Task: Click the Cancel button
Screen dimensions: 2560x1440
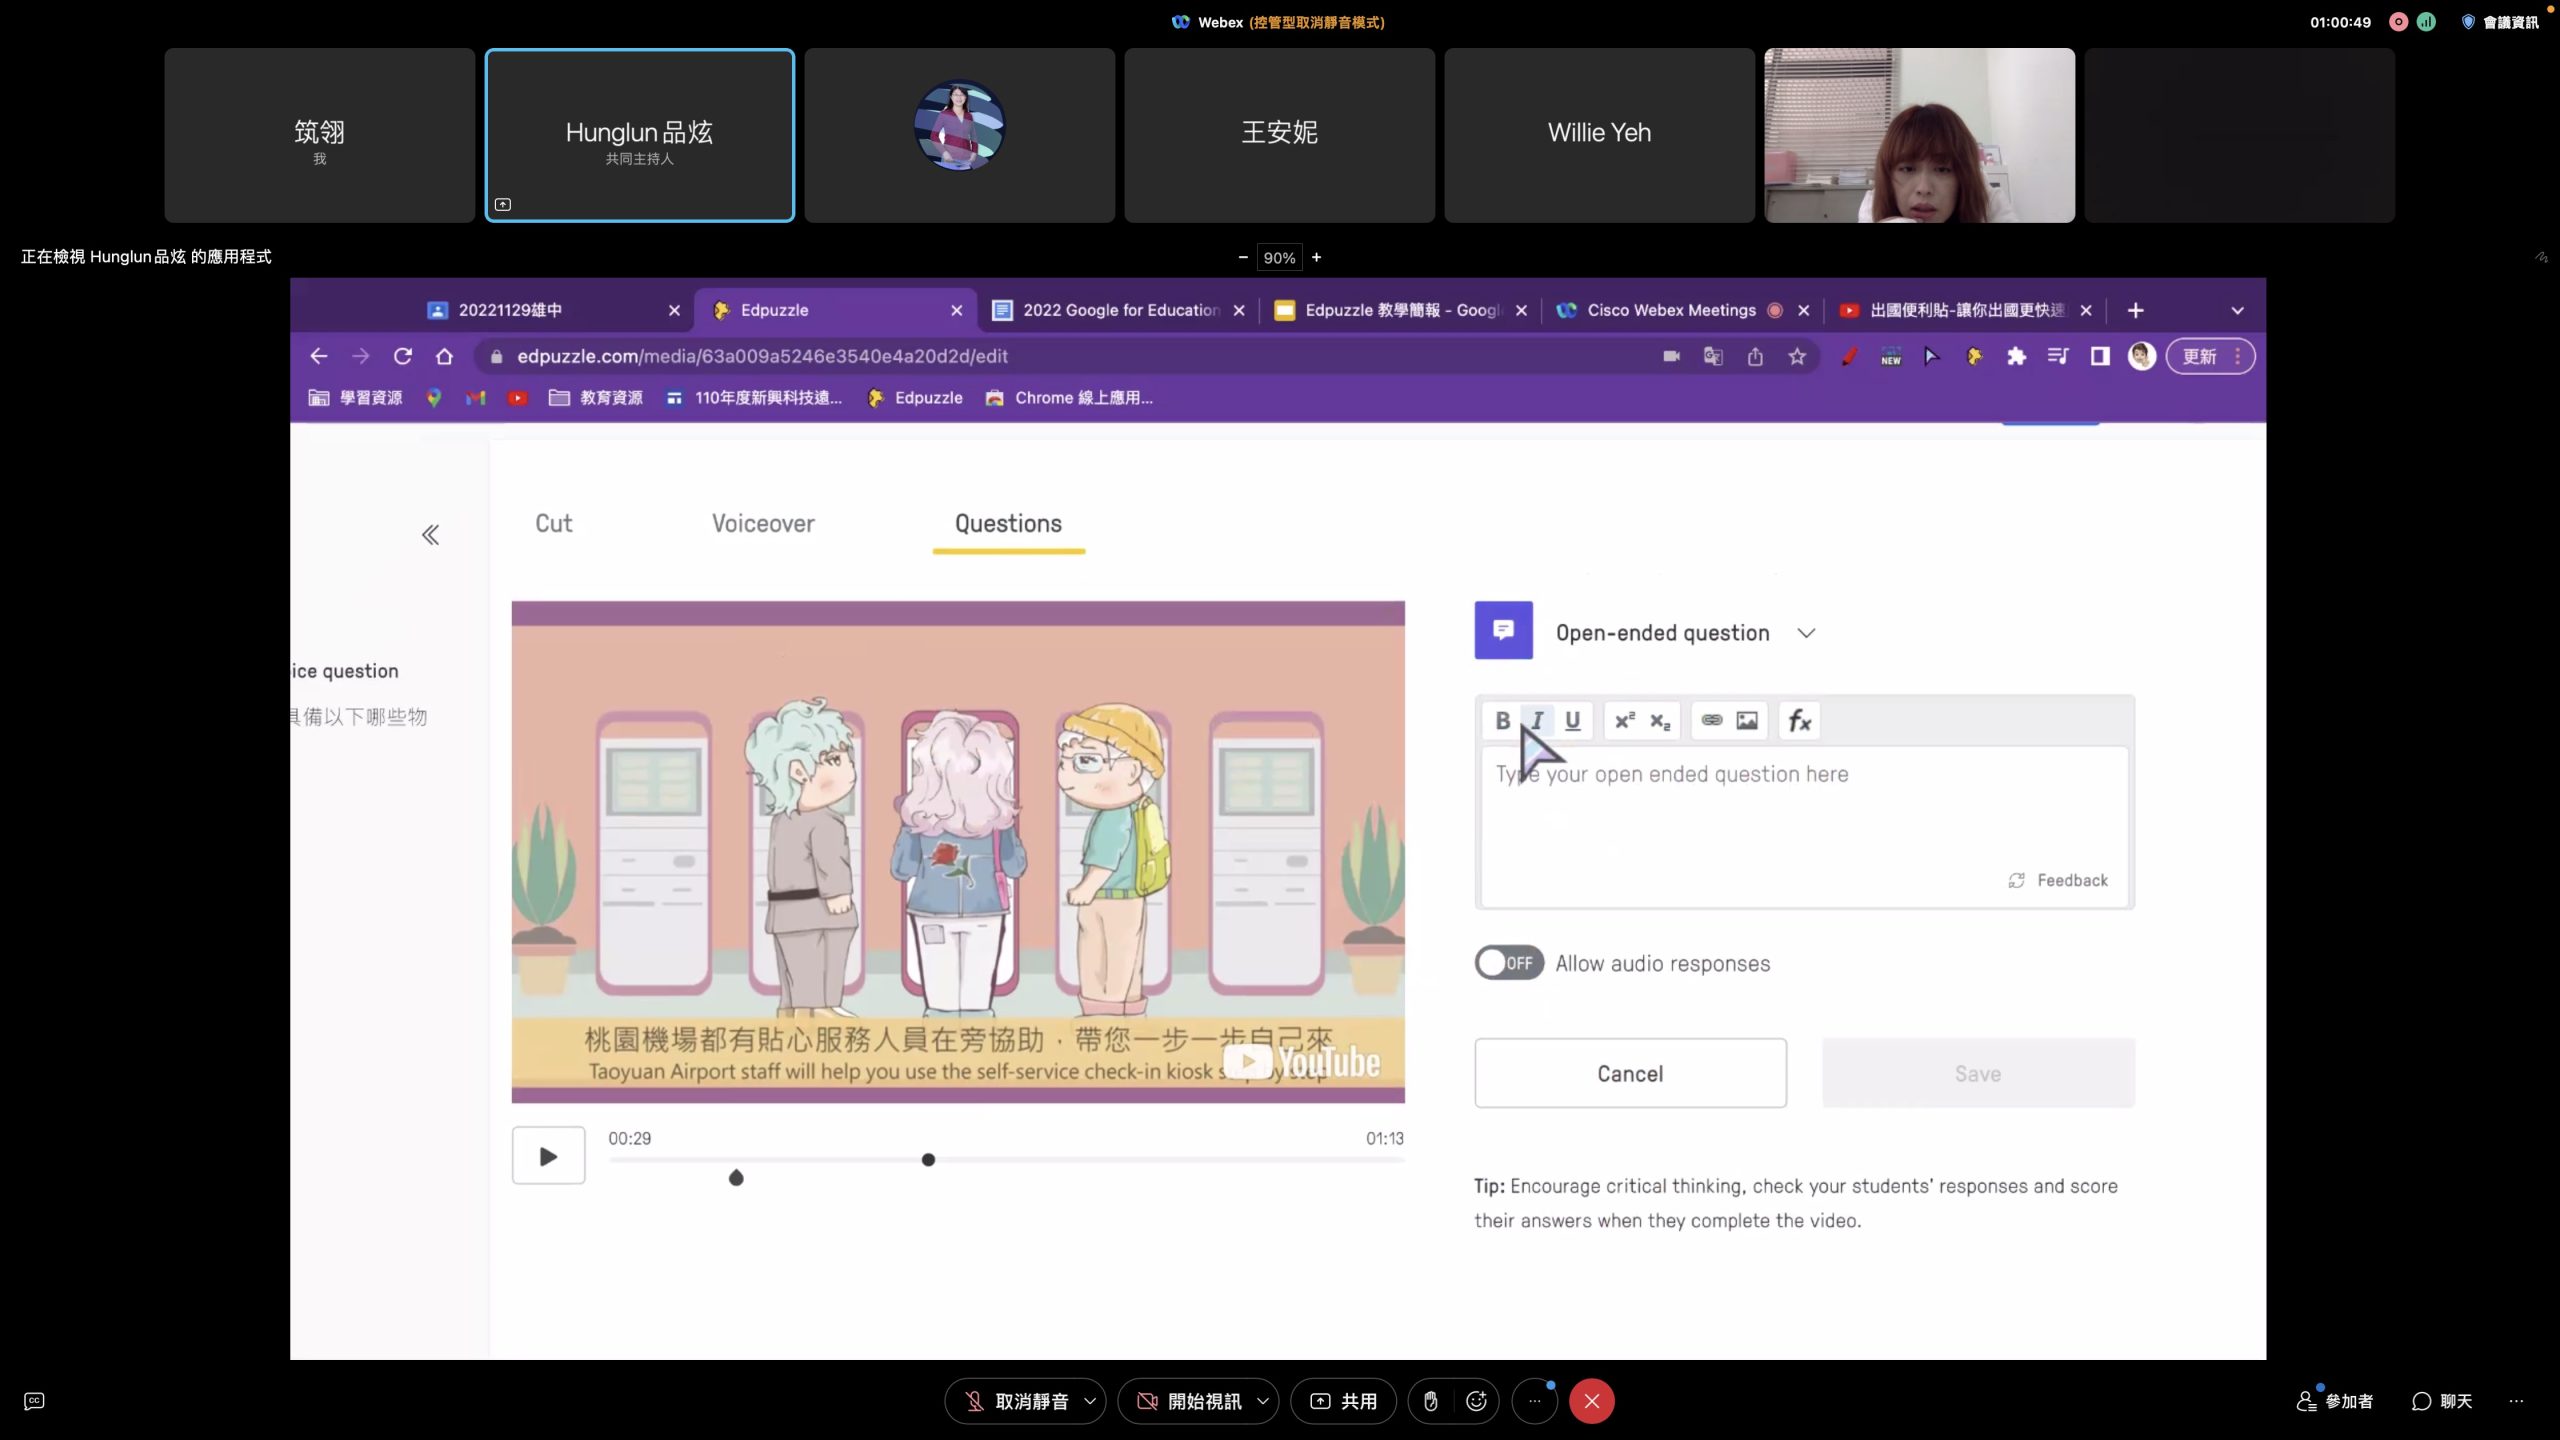Action: 1630,1073
